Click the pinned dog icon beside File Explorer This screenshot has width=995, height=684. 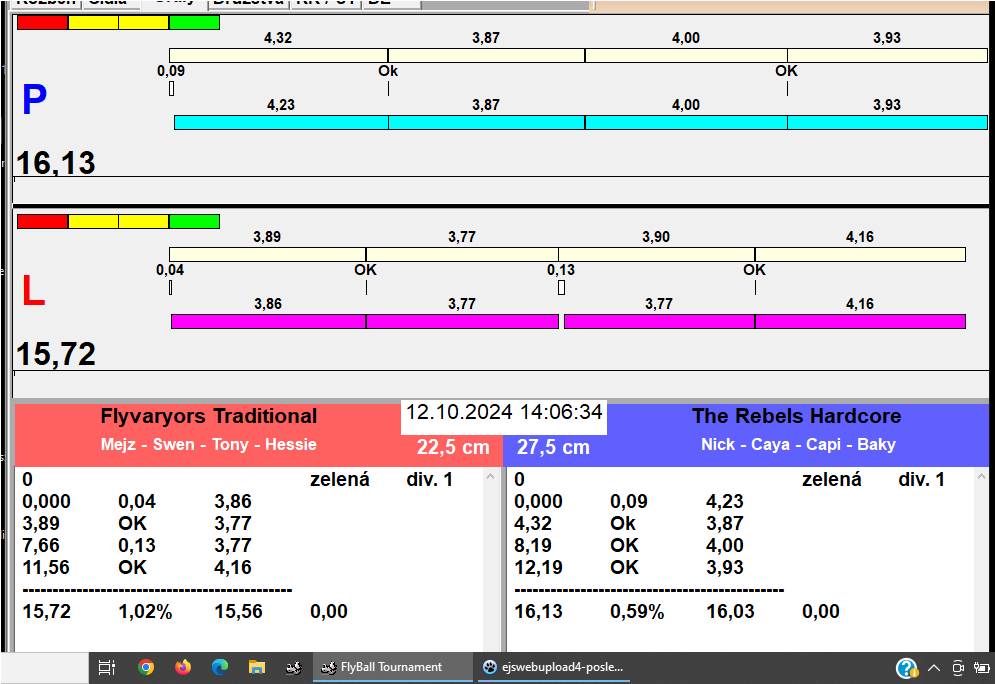294,667
